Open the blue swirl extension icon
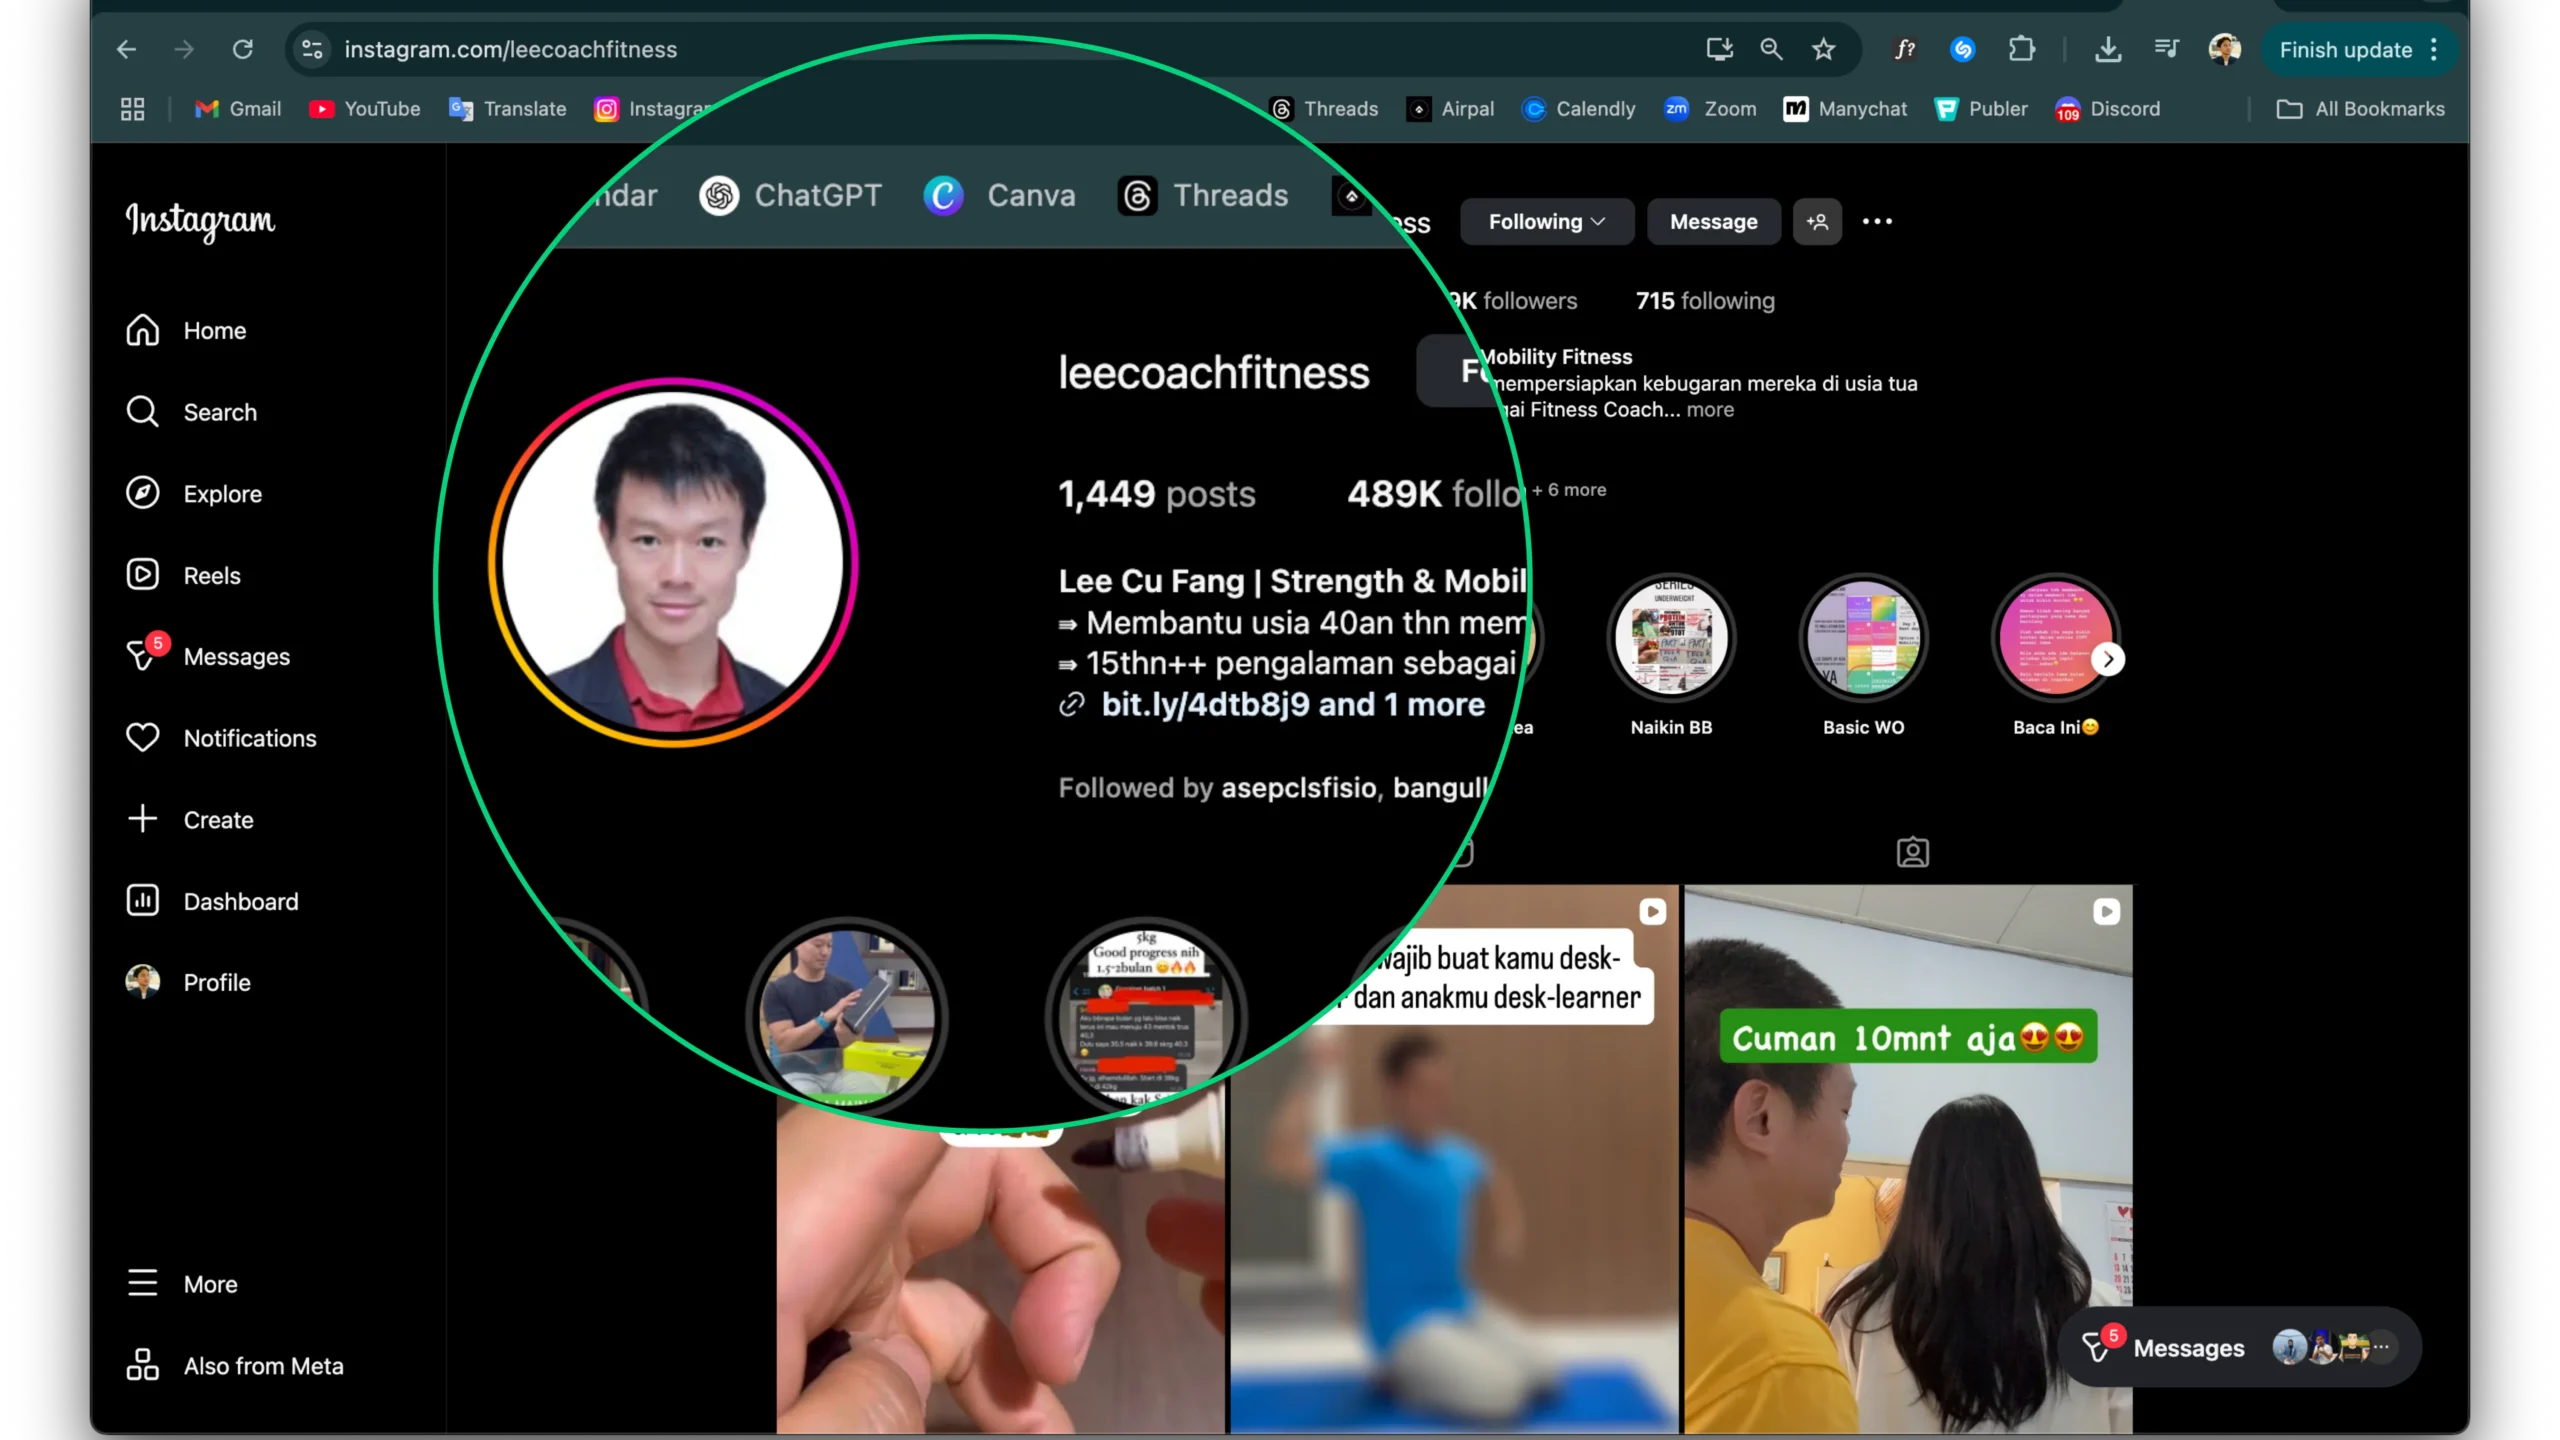Screen dimensions: 2560x1440 (1962, 49)
